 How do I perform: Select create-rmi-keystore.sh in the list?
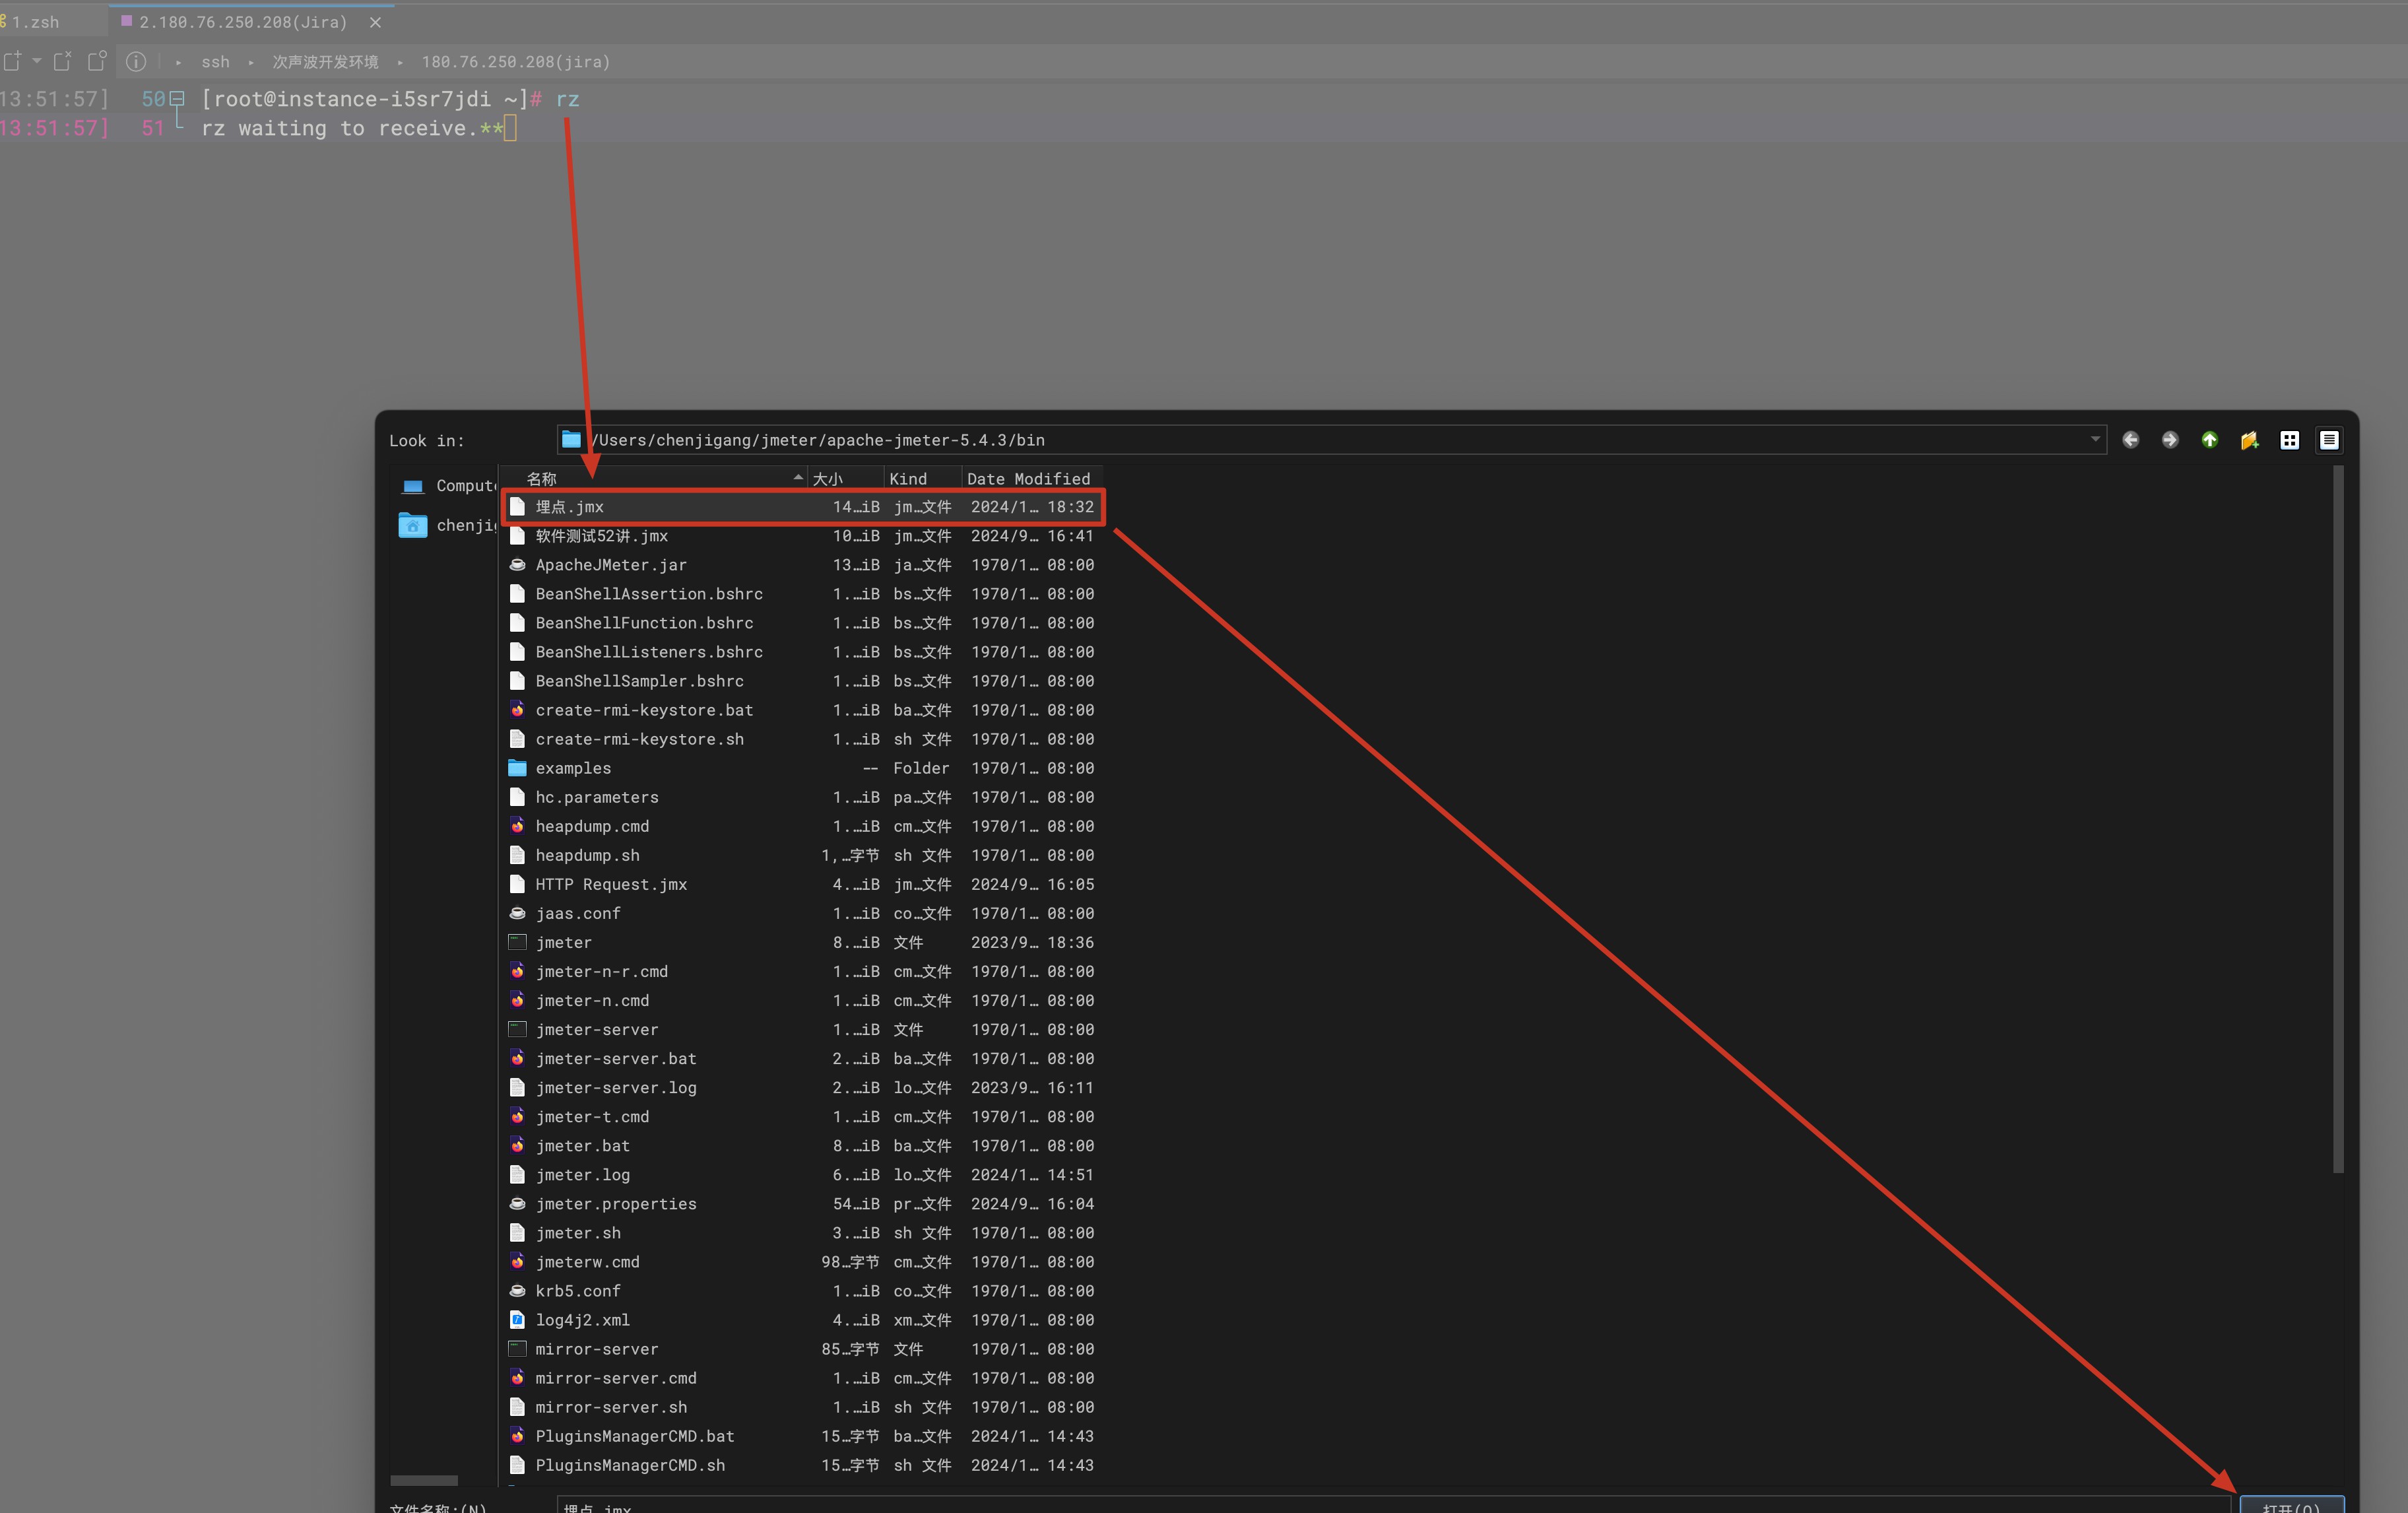[802, 739]
